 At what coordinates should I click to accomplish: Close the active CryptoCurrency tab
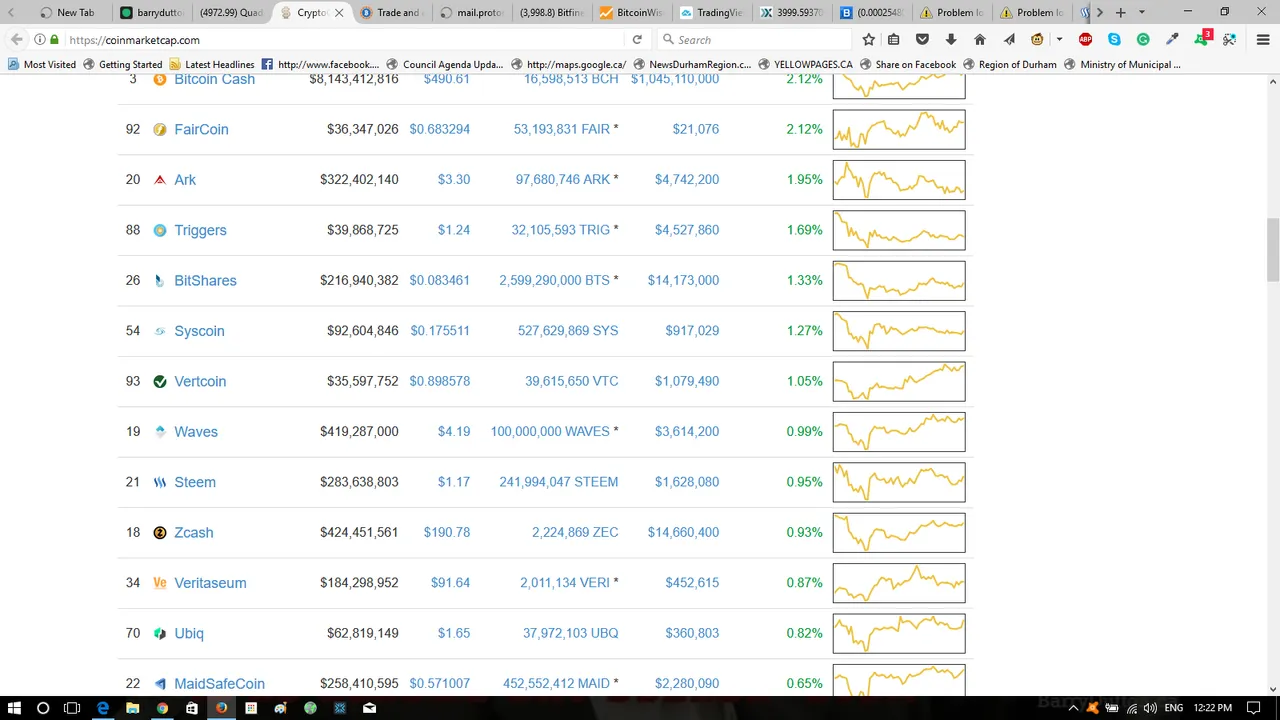(339, 13)
